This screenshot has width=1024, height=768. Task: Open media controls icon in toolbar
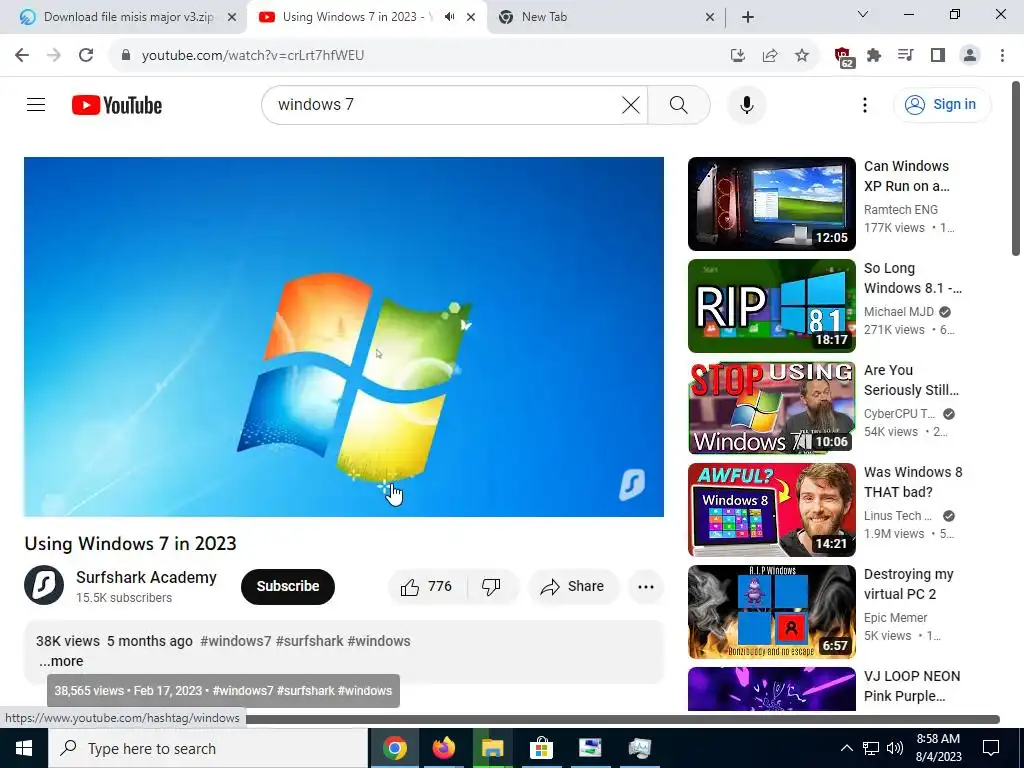(x=906, y=55)
